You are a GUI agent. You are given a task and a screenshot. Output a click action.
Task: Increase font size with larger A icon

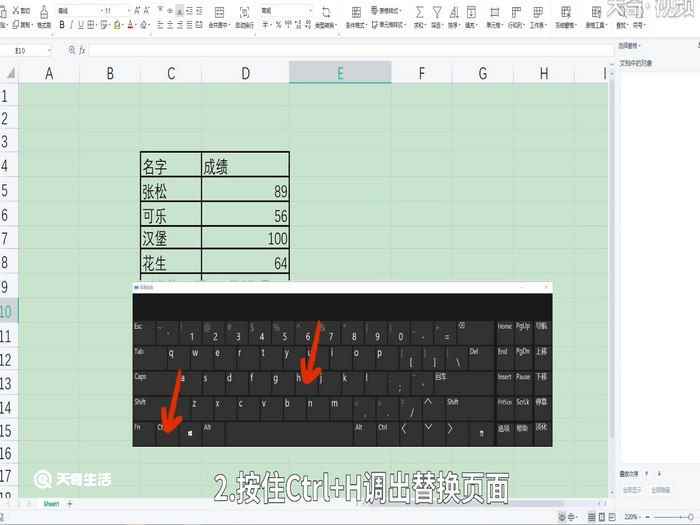click(137, 10)
